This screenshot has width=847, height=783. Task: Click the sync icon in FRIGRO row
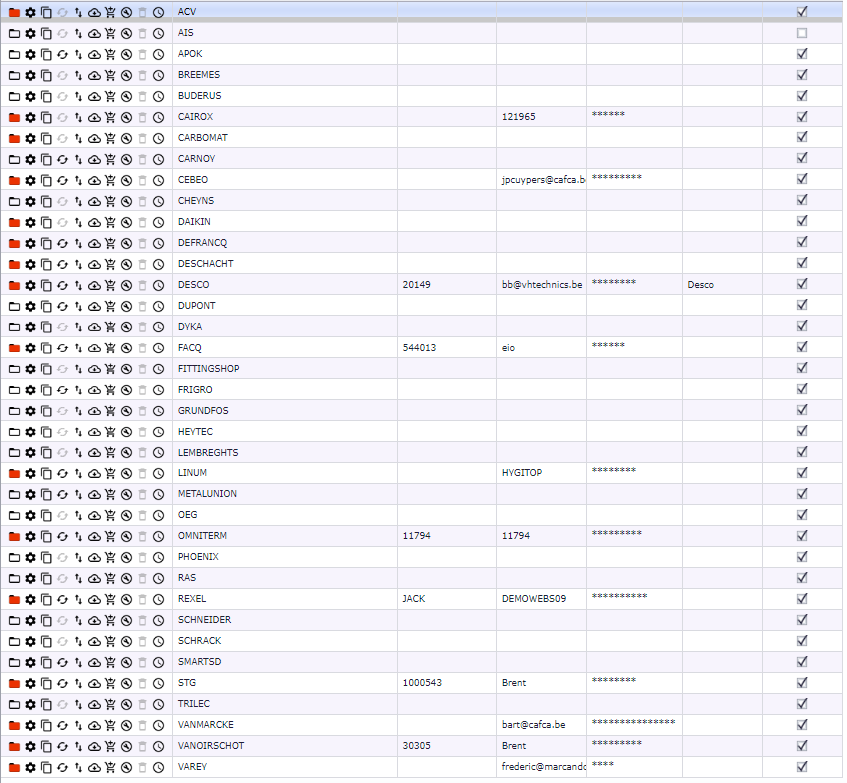coord(63,390)
